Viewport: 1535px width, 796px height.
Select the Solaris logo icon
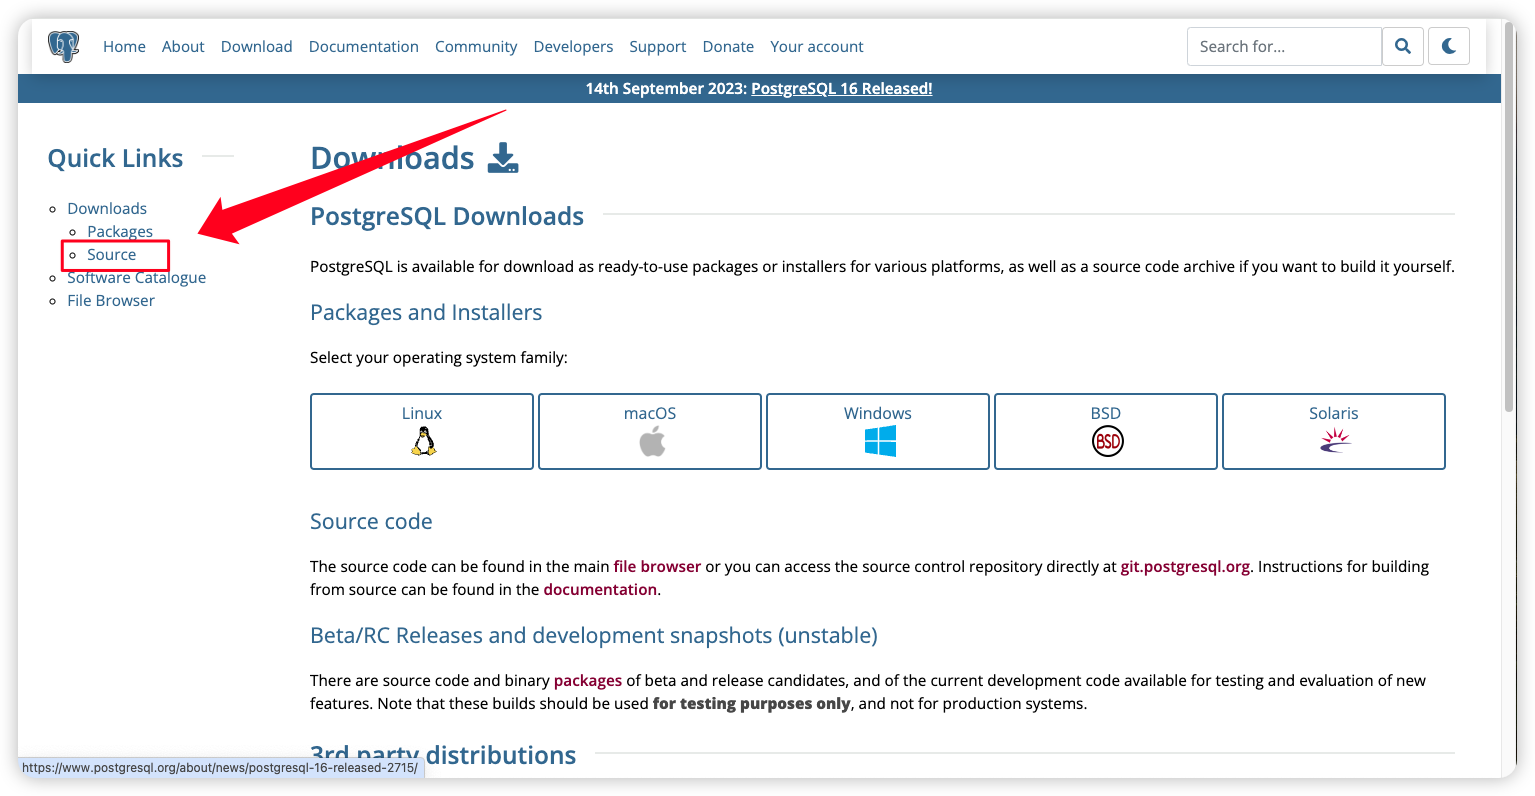tap(1335, 440)
